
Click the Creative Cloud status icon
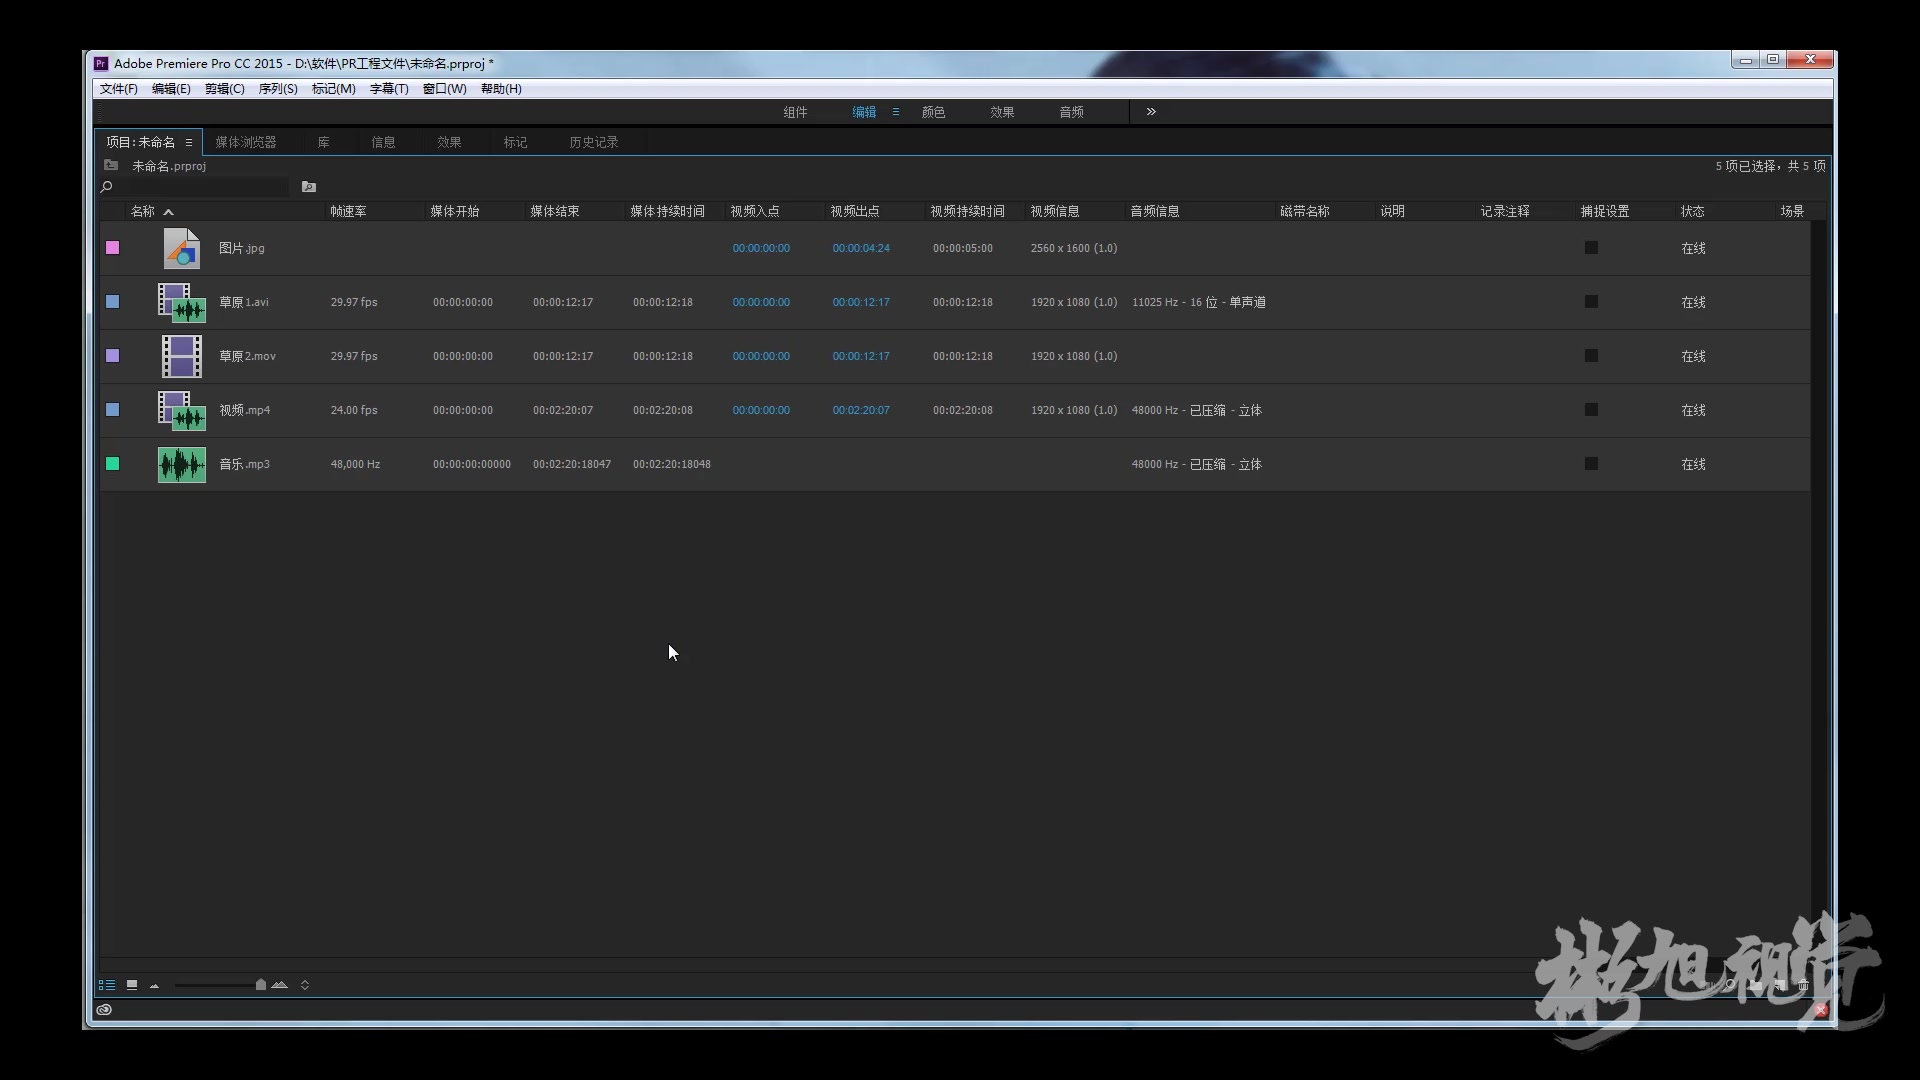[104, 1009]
